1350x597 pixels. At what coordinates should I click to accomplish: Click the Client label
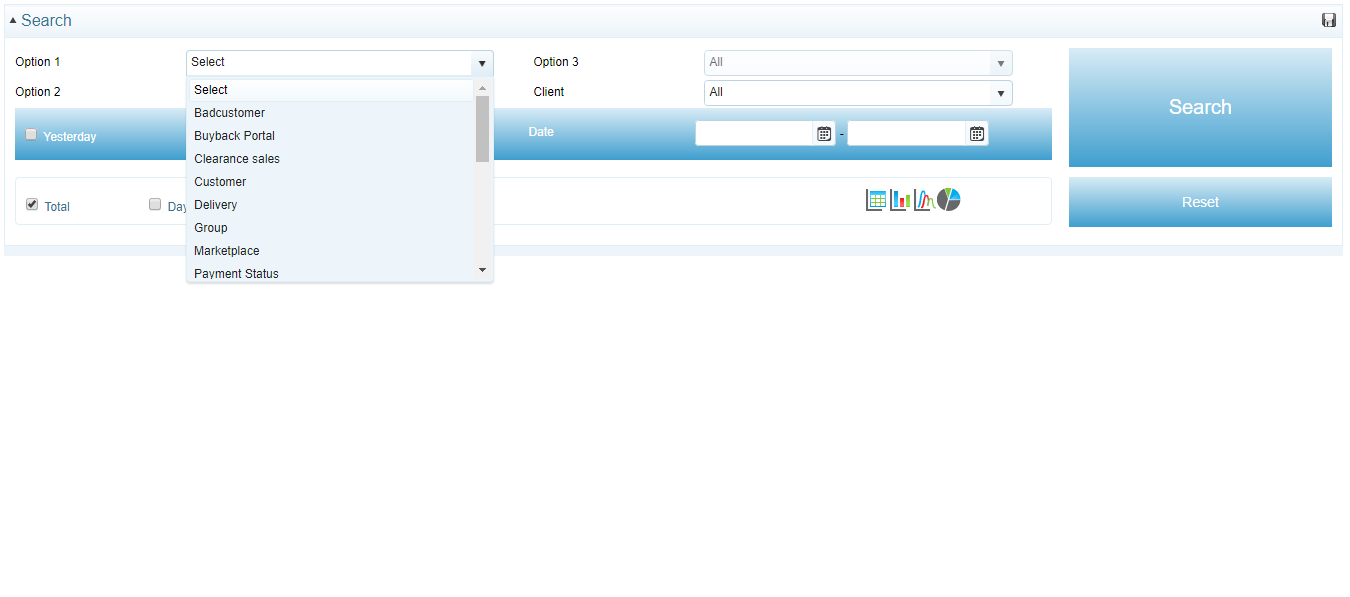click(549, 92)
